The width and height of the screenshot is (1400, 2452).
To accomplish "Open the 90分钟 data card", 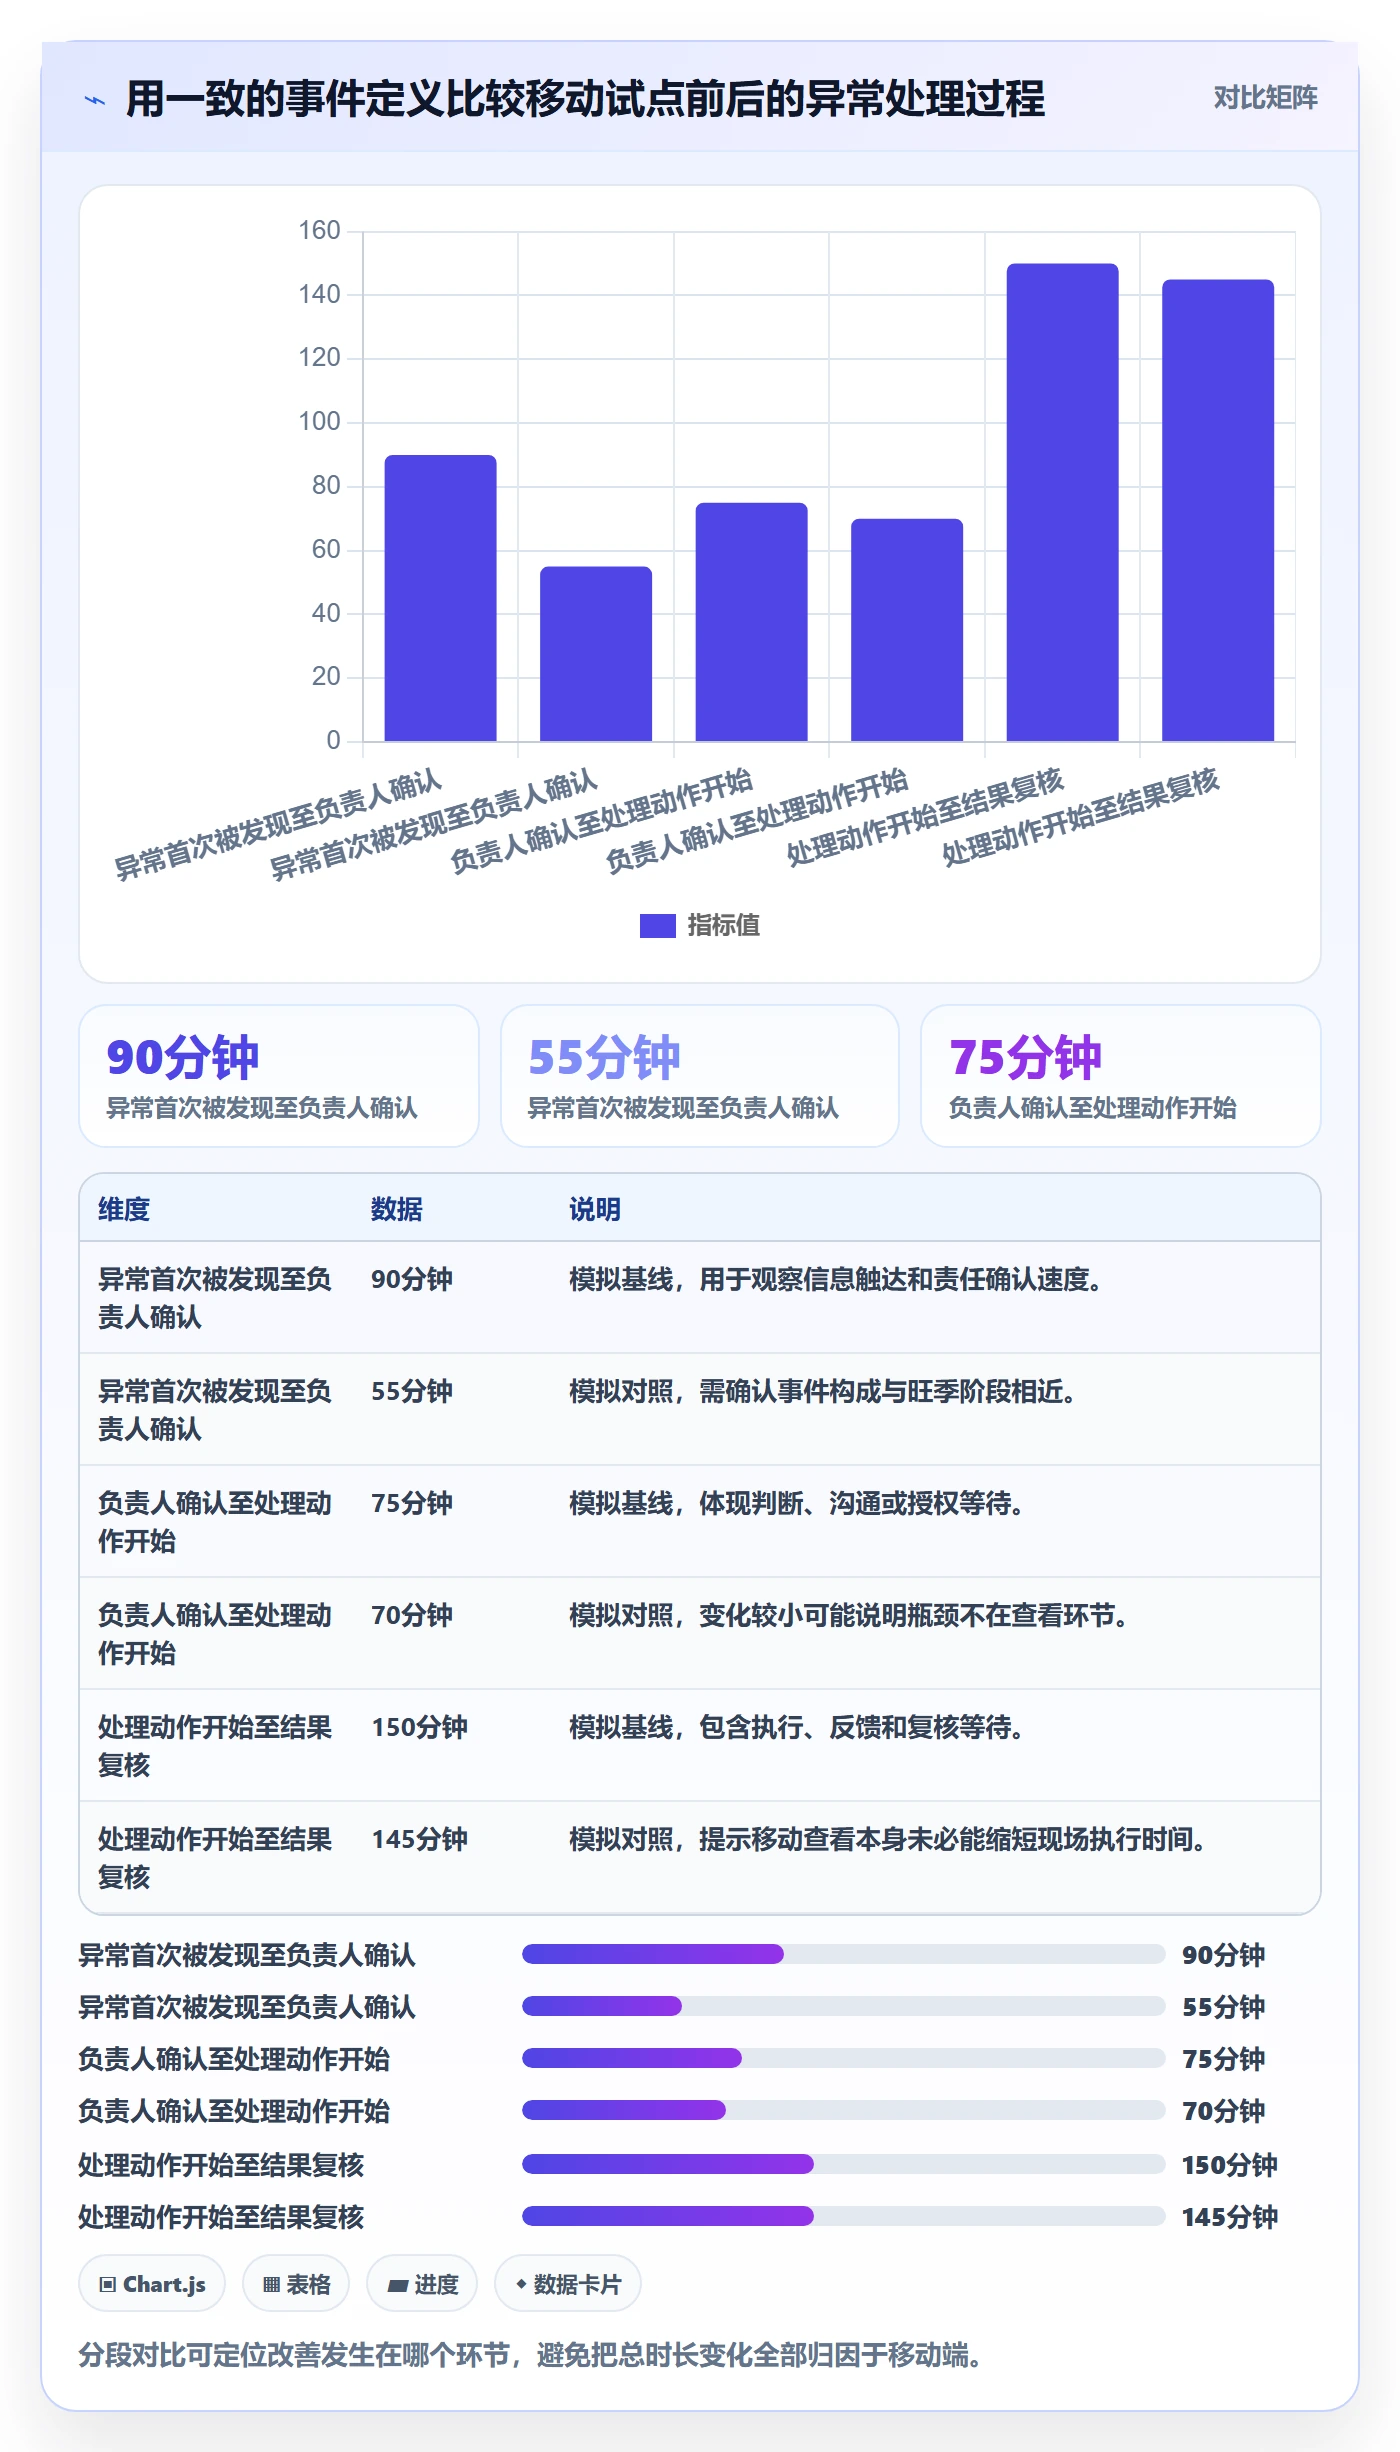I will [279, 1076].
